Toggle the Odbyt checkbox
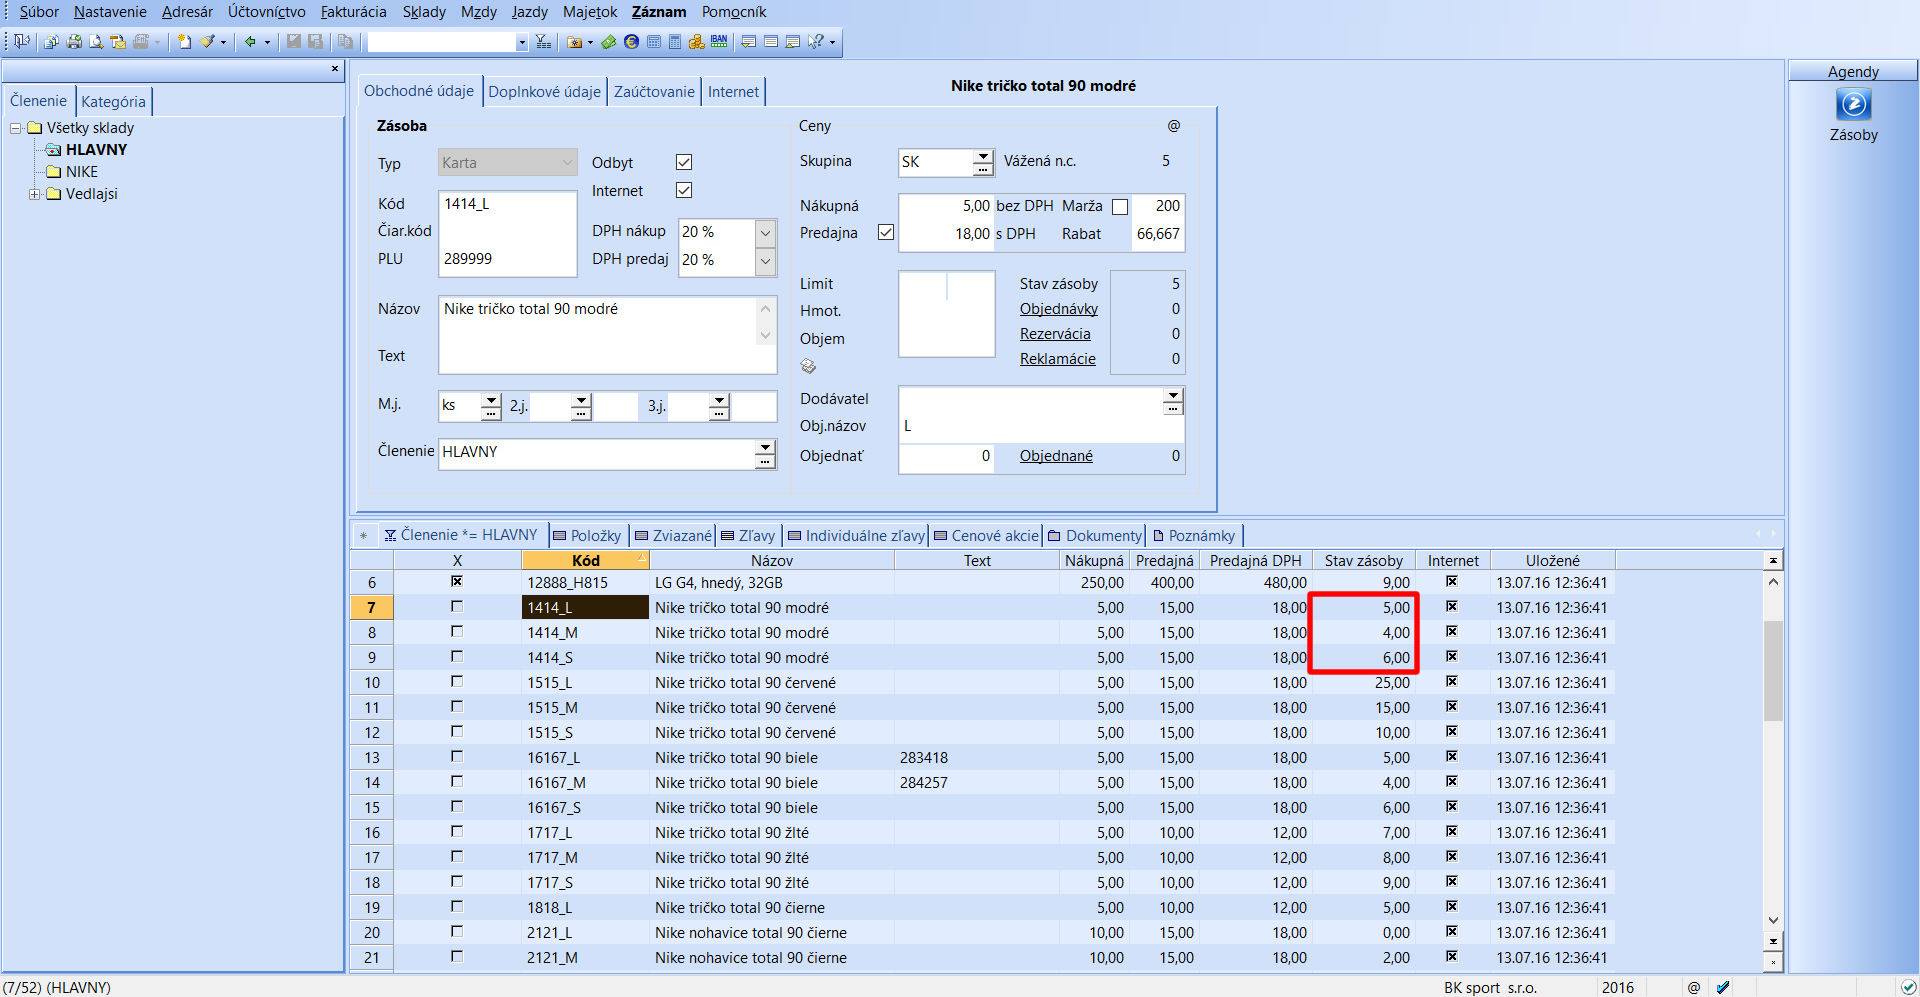The height and width of the screenshot is (997, 1920). (x=684, y=162)
